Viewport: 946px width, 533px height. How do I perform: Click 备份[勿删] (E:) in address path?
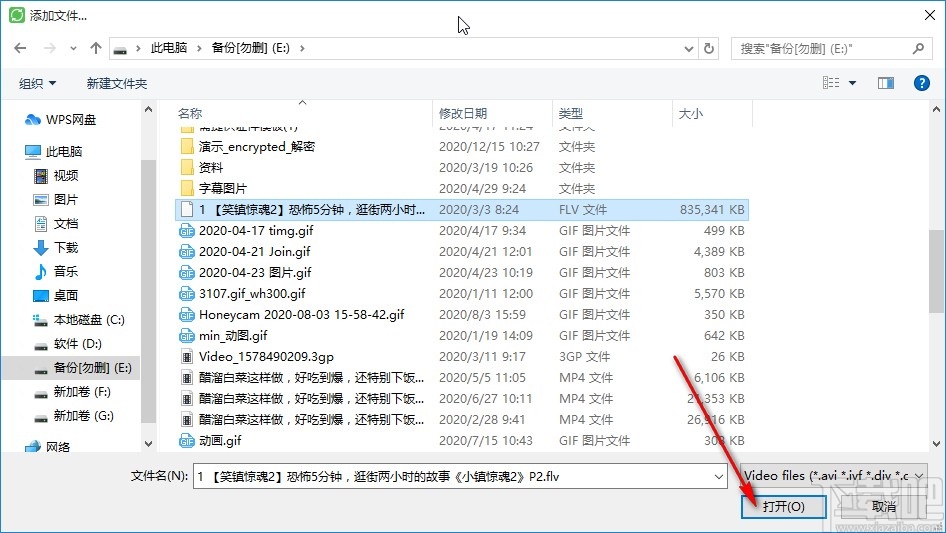(x=250, y=48)
